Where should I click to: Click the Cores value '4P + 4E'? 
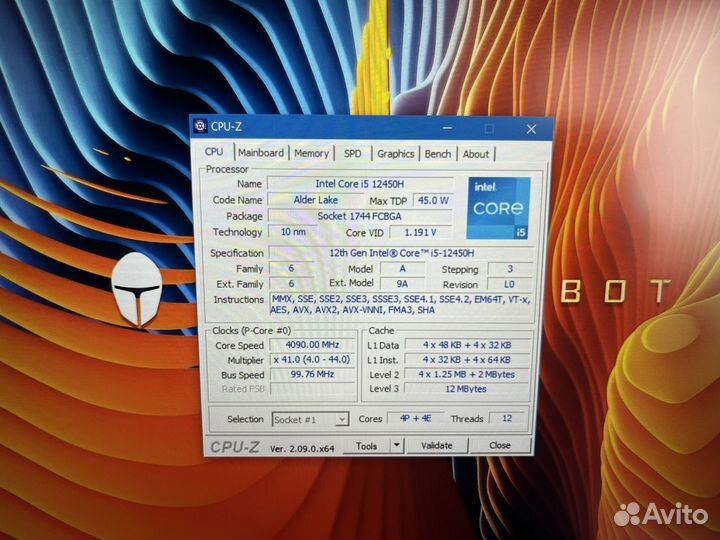pyautogui.click(x=415, y=418)
